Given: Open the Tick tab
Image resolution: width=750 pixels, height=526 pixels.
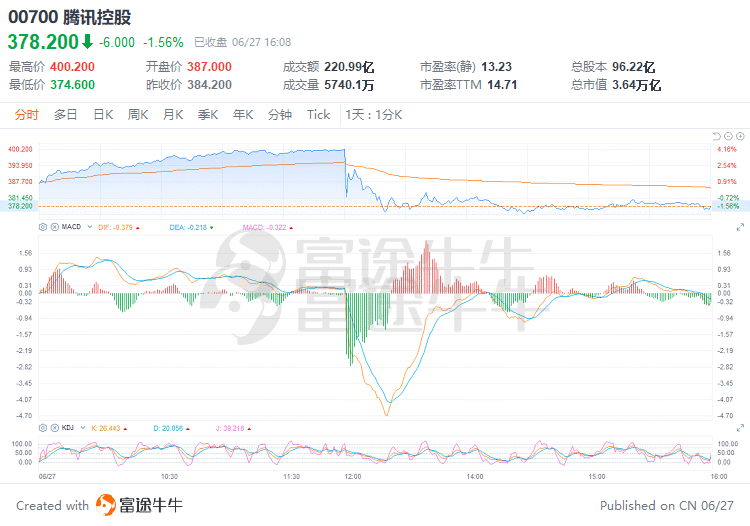Looking at the screenshot, I should (319, 115).
